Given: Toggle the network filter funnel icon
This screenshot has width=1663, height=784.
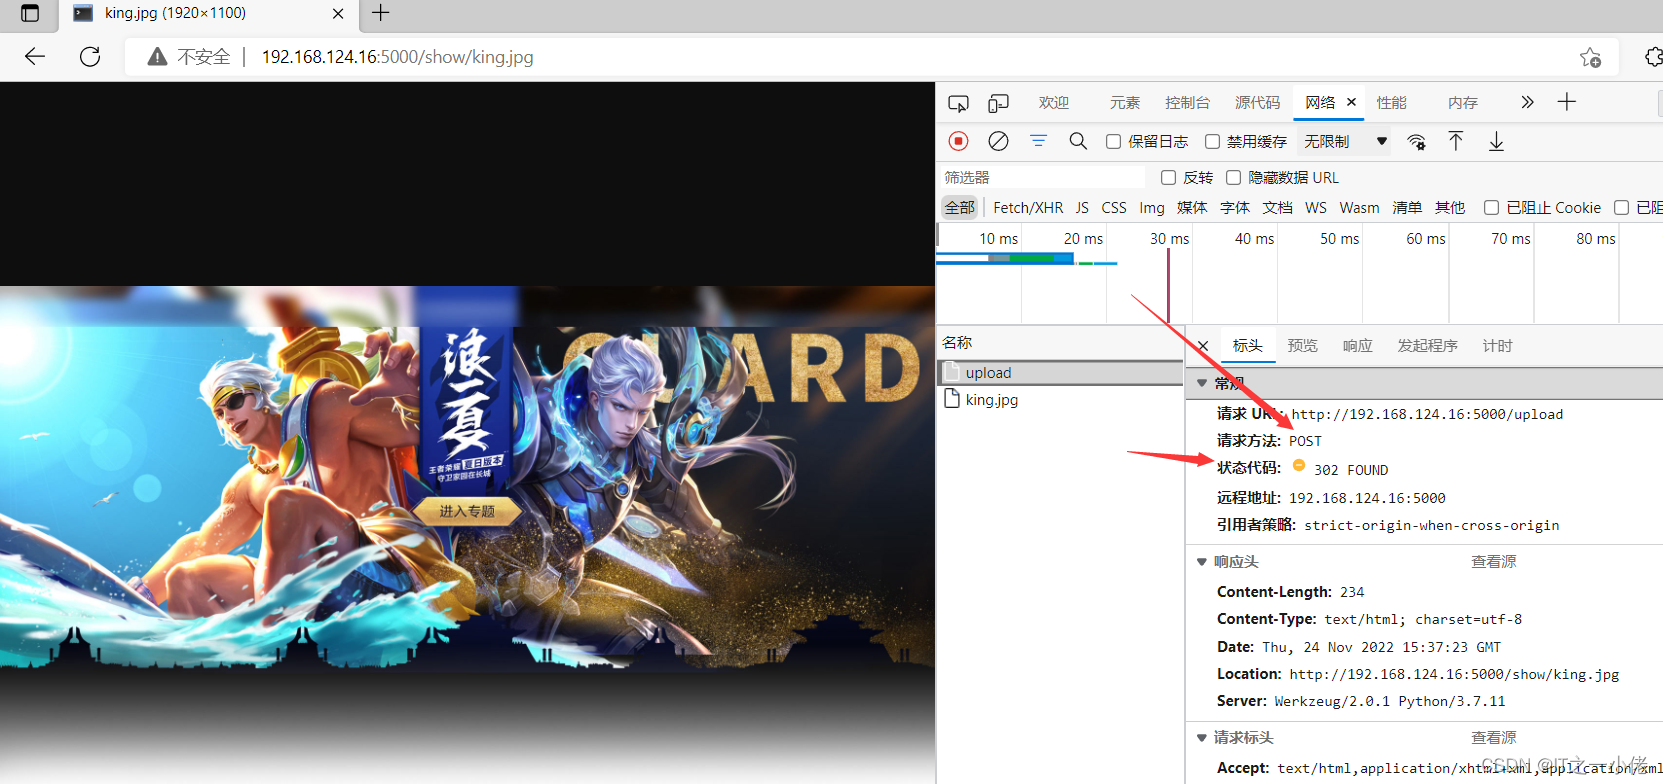Looking at the screenshot, I should point(1038,141).
